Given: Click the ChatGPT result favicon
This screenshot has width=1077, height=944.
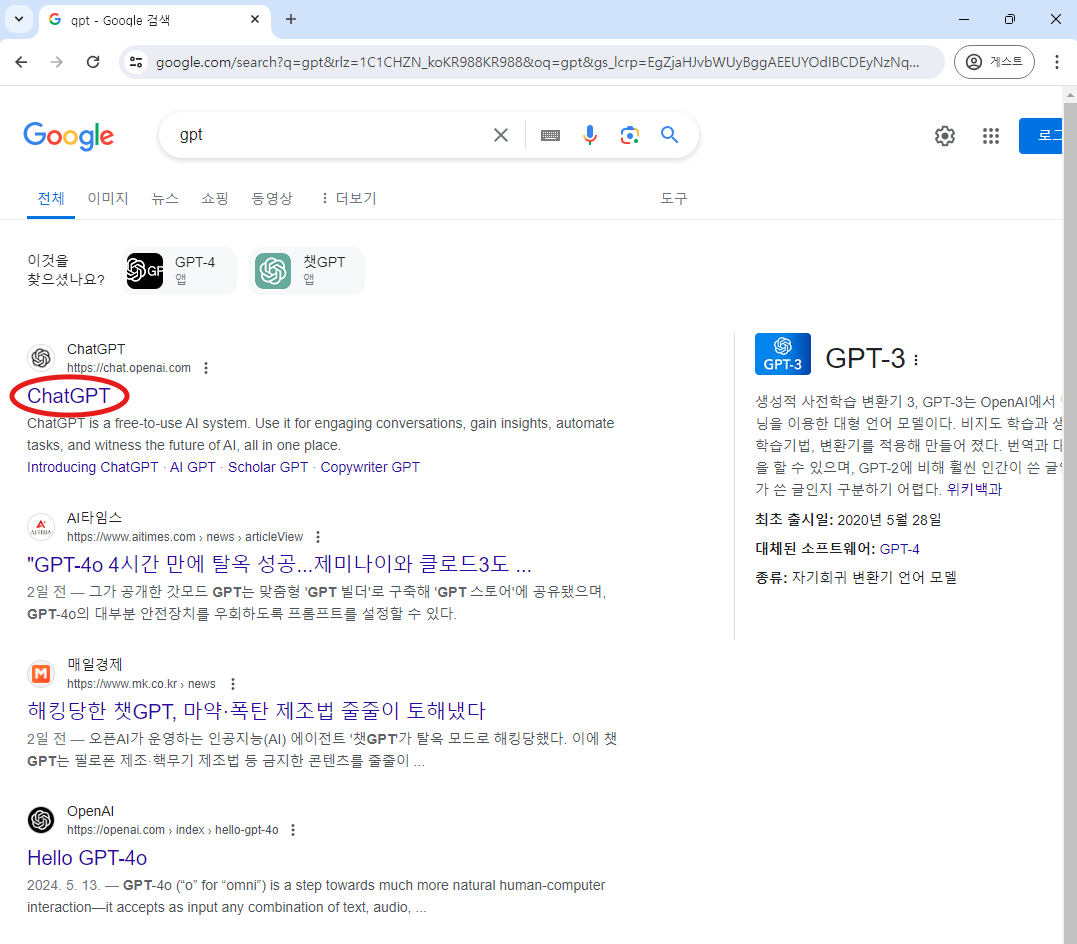Looking at the screenshot, I should [x=41, y=358].
